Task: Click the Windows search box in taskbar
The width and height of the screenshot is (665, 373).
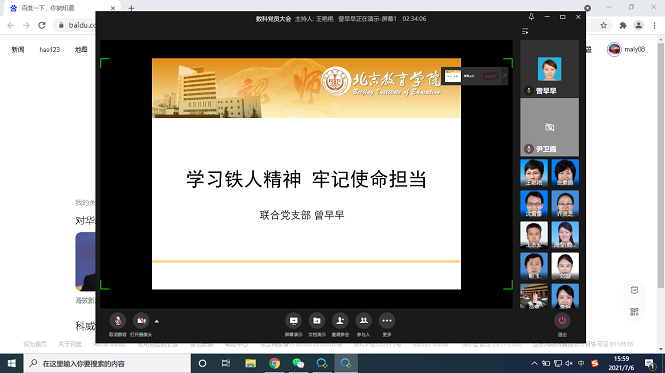Action: click(x=107, y=363)
